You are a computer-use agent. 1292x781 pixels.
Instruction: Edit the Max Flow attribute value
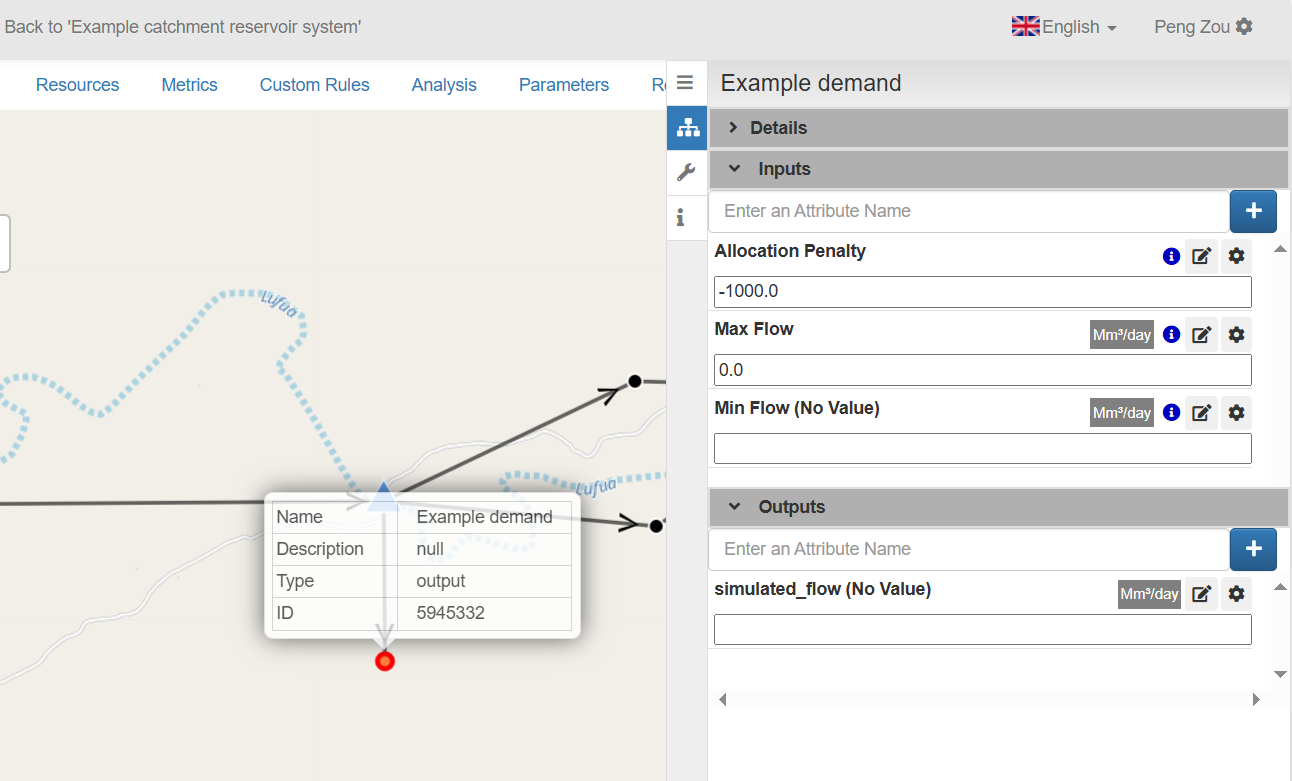click(1201, 335)
